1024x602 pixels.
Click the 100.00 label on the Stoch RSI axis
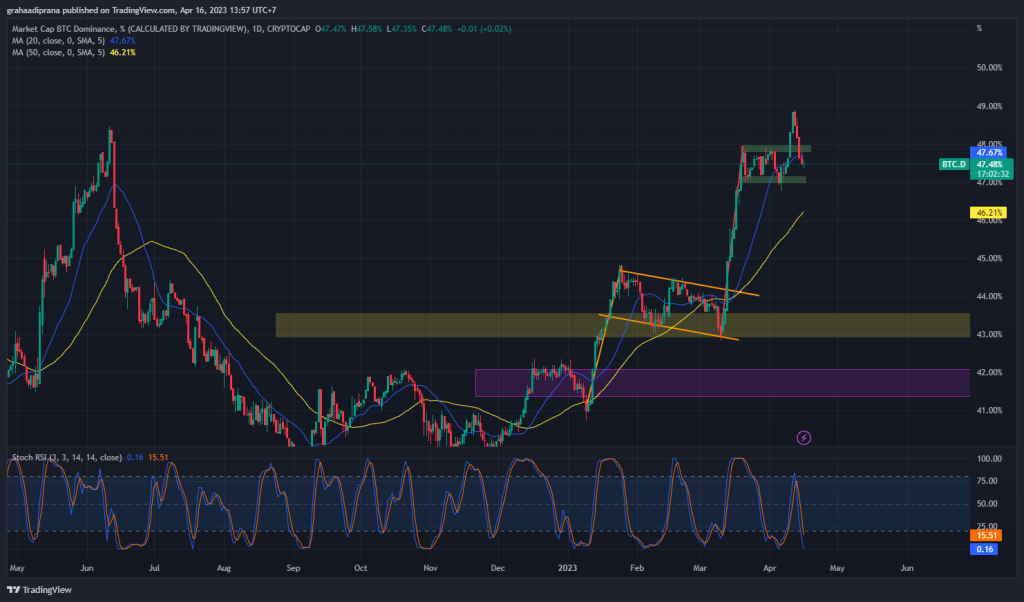click(x=989, y=459)
